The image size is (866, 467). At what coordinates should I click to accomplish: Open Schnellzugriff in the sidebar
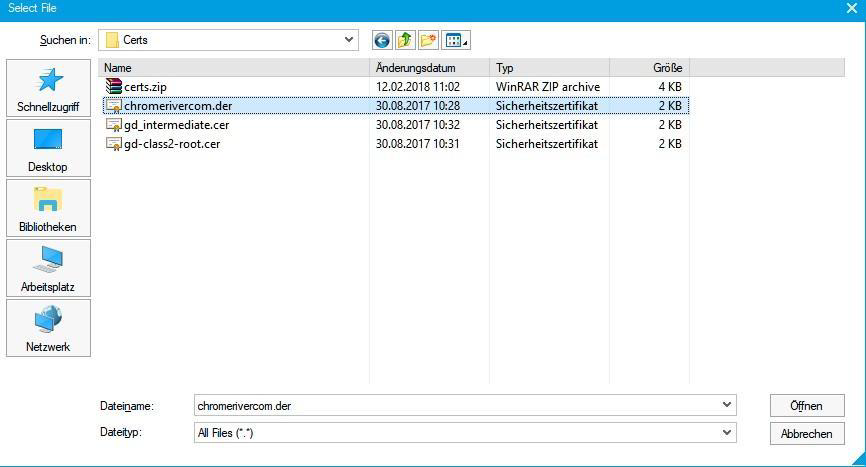point(48,88)
